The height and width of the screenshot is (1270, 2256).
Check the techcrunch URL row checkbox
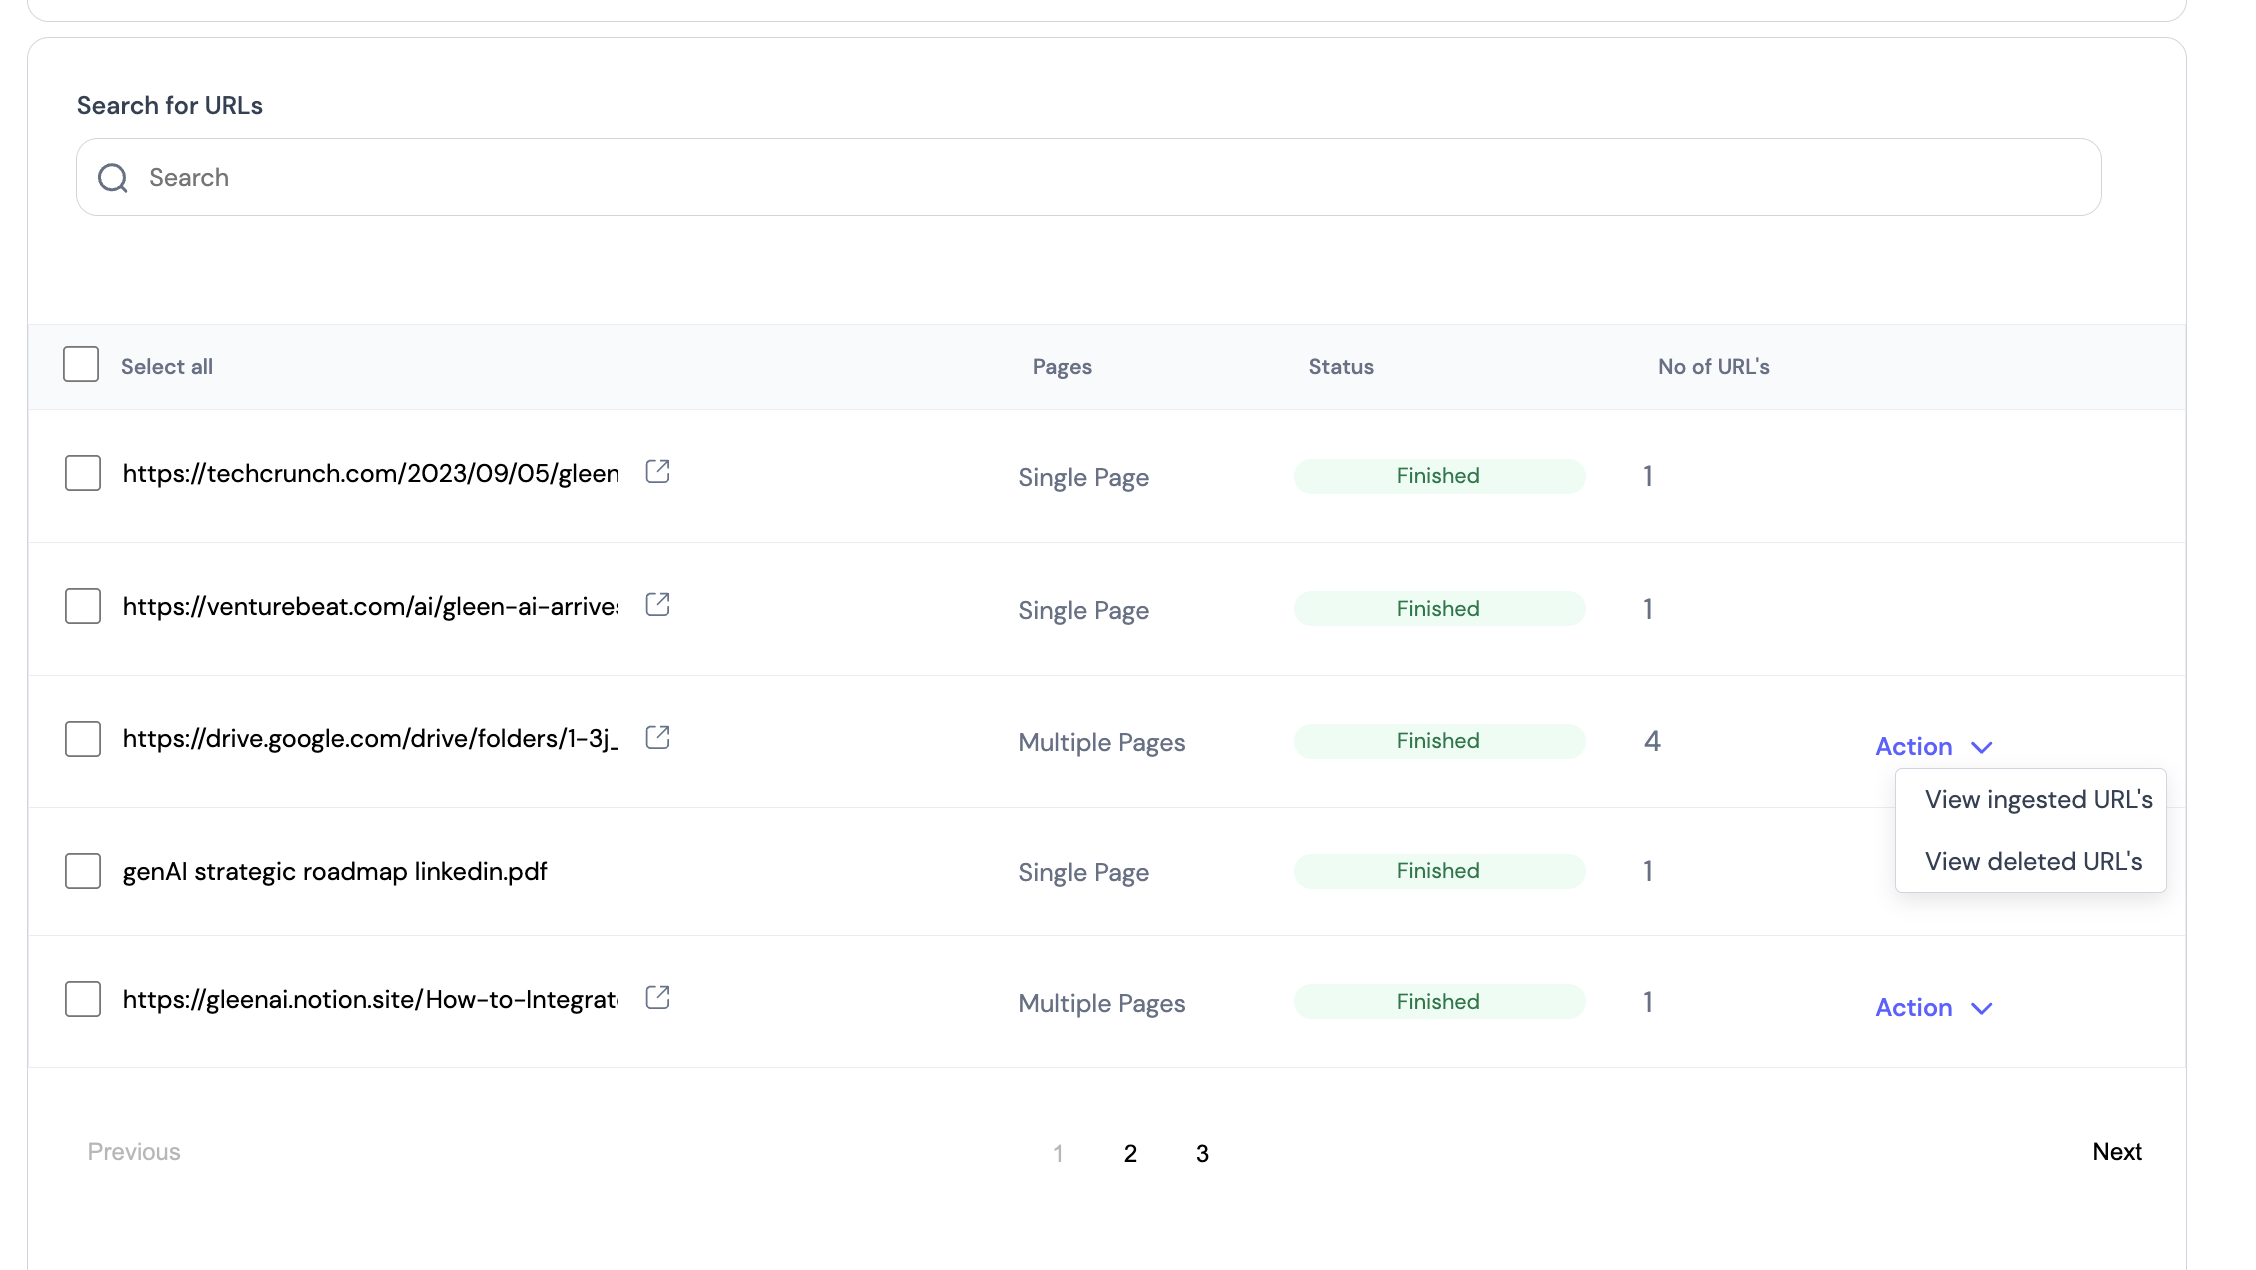[x=83, y=473]
